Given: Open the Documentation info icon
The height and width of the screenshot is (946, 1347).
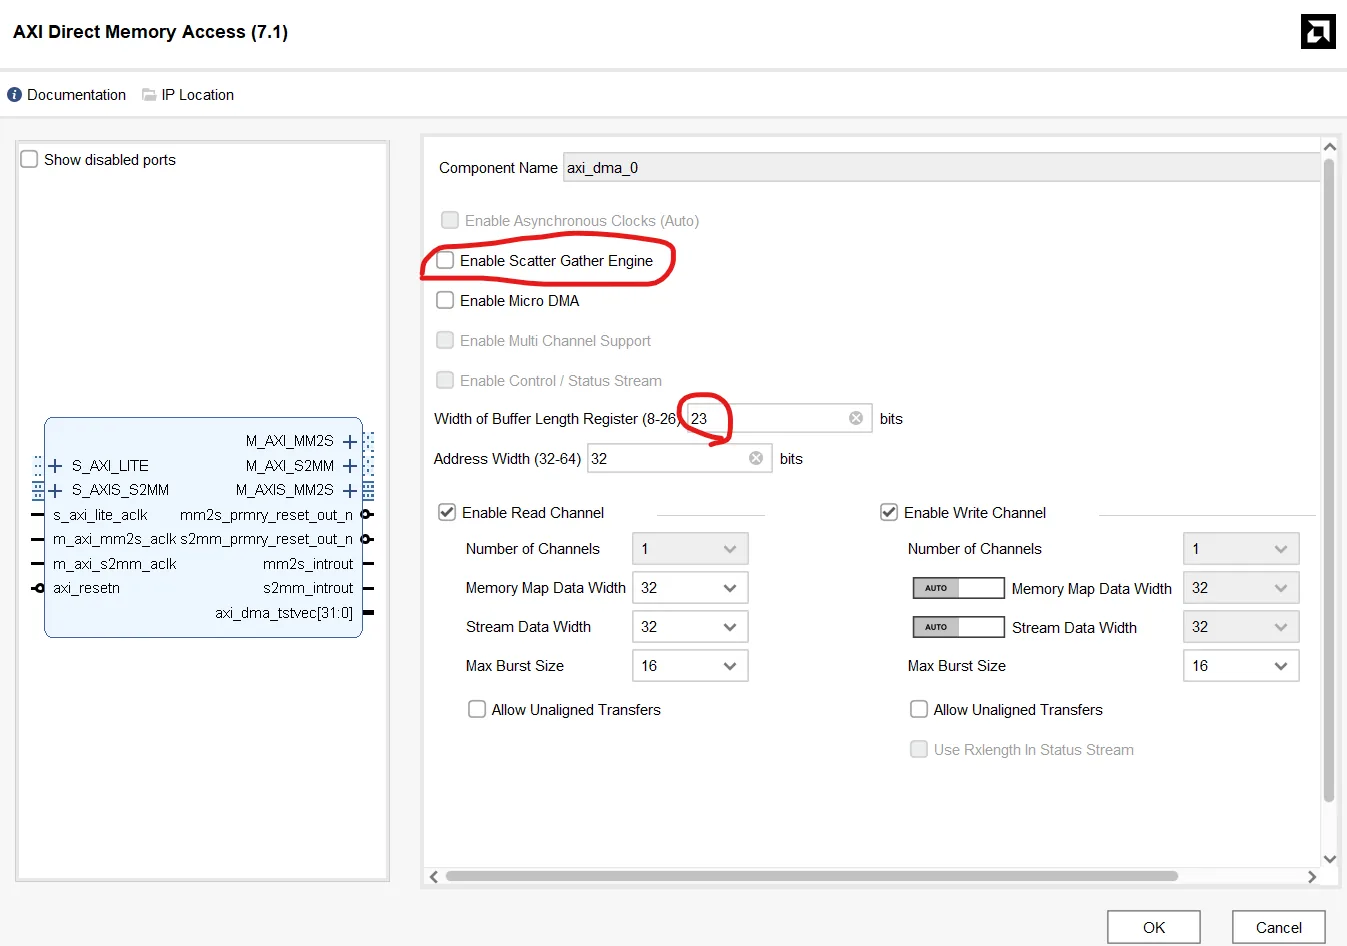Looking at the screenshot, I should 14,95.
